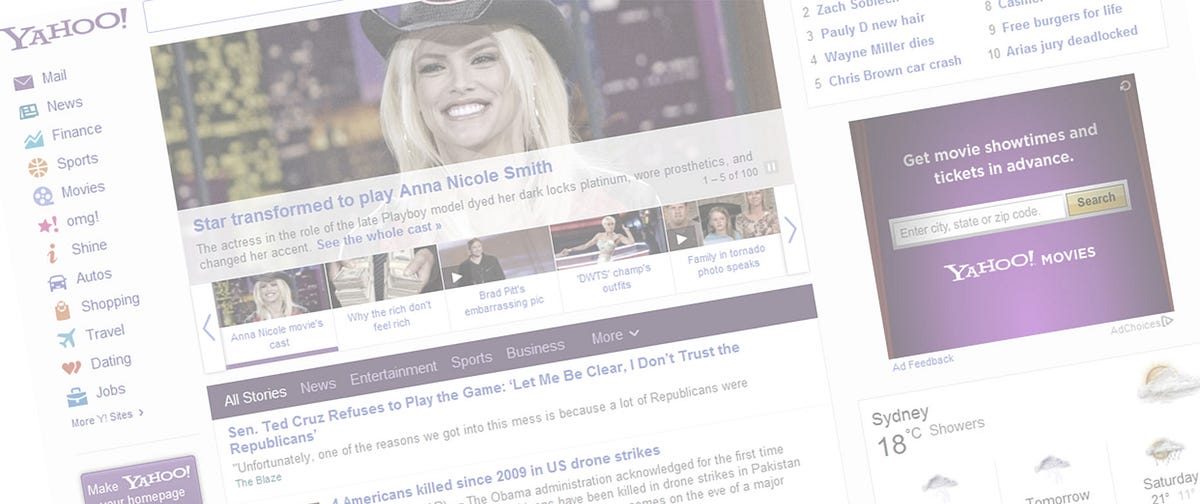Image resolution: width=1200 pixels, height=504 pixels.
Task: Click the Ad Feedback link
Action: (x=923, y=361)
